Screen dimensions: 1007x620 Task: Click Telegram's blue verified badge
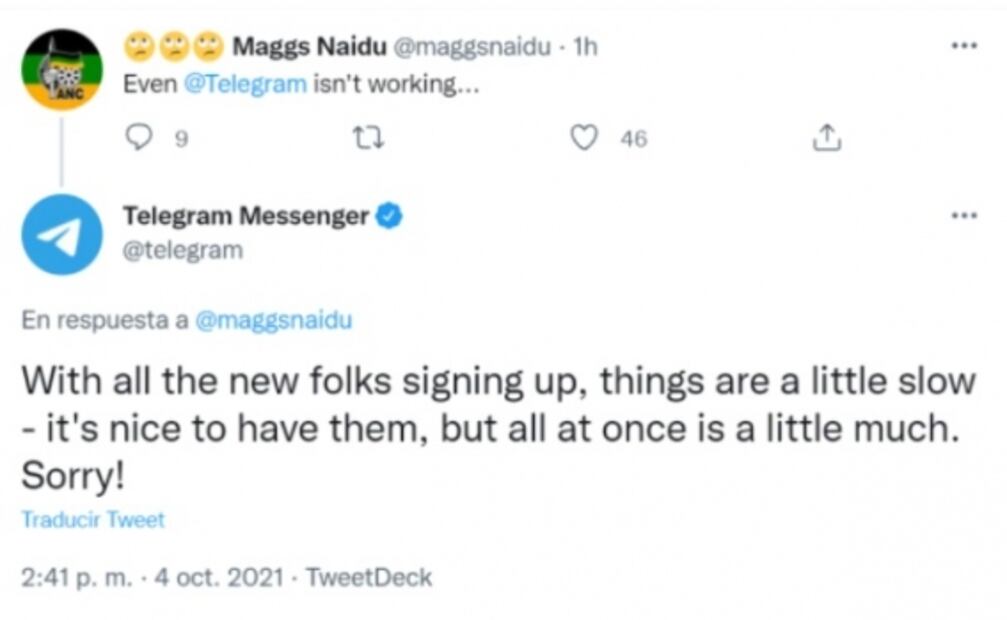390,215
